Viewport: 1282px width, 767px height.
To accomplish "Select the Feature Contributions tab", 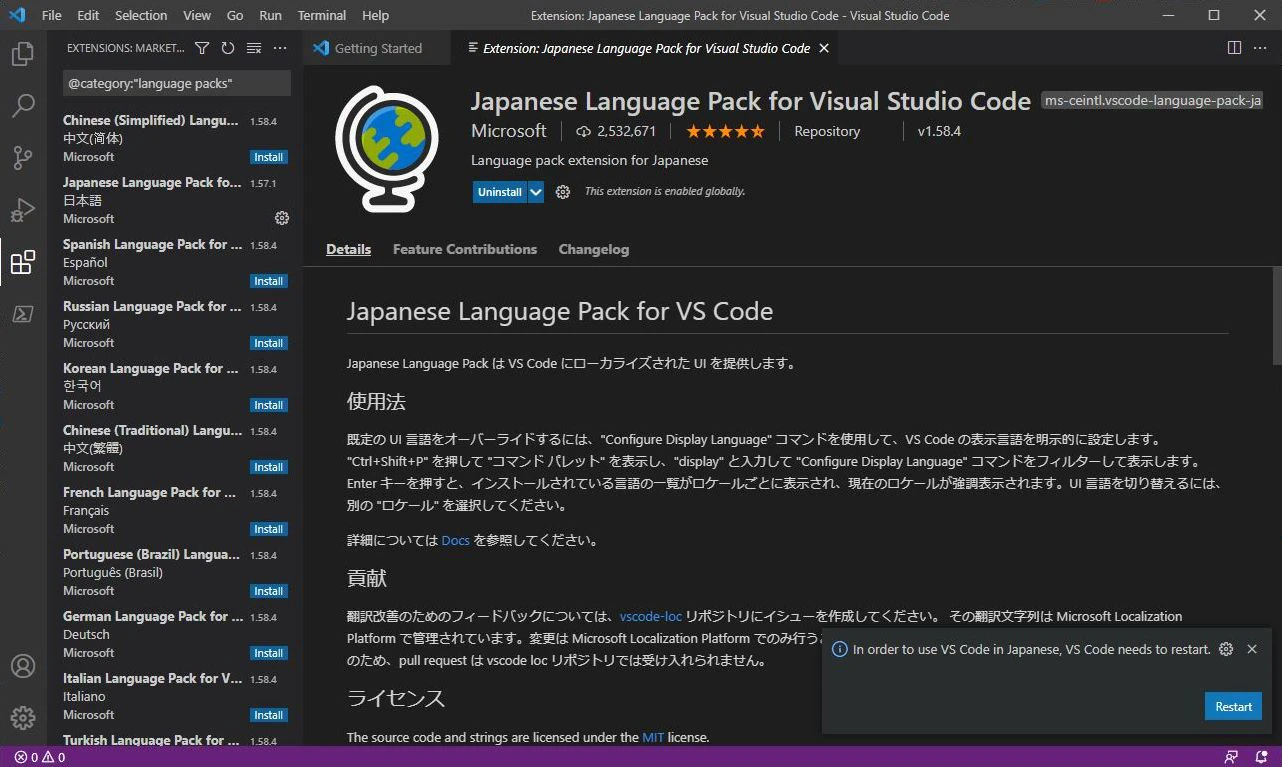I will click(465, 249).
